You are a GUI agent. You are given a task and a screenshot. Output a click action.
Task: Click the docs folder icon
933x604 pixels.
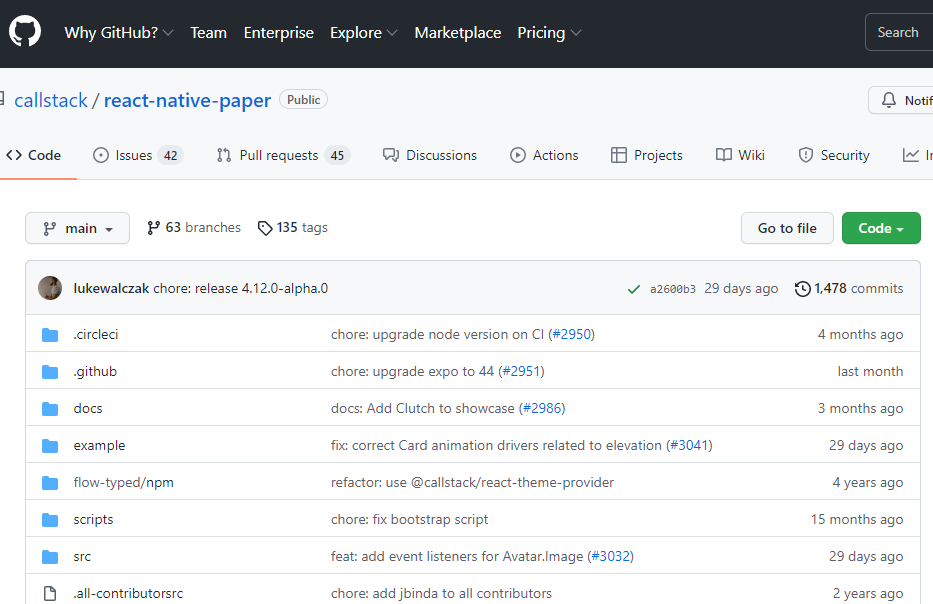pyautogui.click(x=50, y=409)
